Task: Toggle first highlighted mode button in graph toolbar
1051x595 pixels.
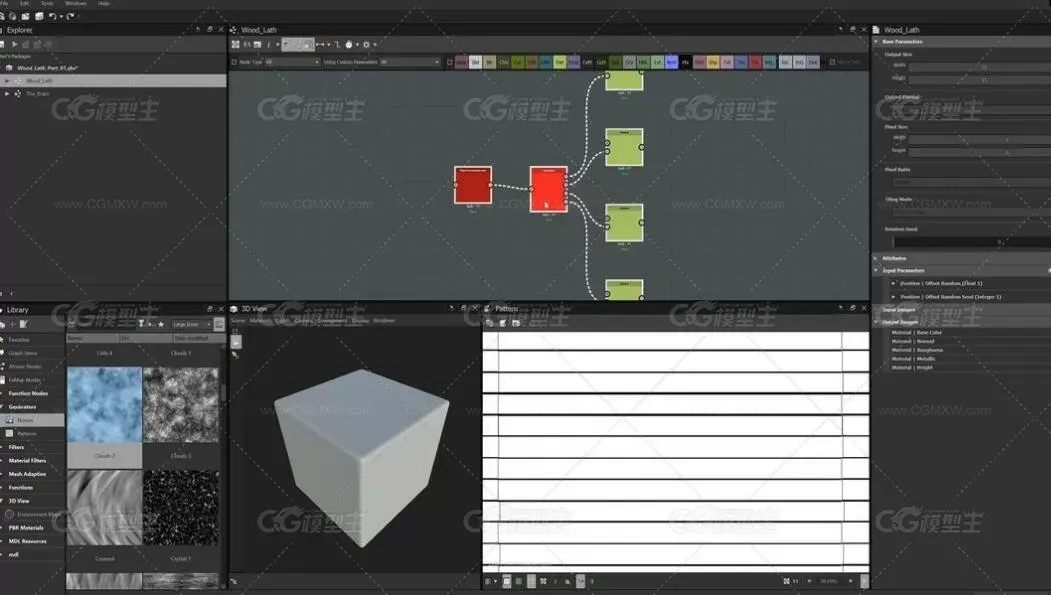Action: point(286,45)
